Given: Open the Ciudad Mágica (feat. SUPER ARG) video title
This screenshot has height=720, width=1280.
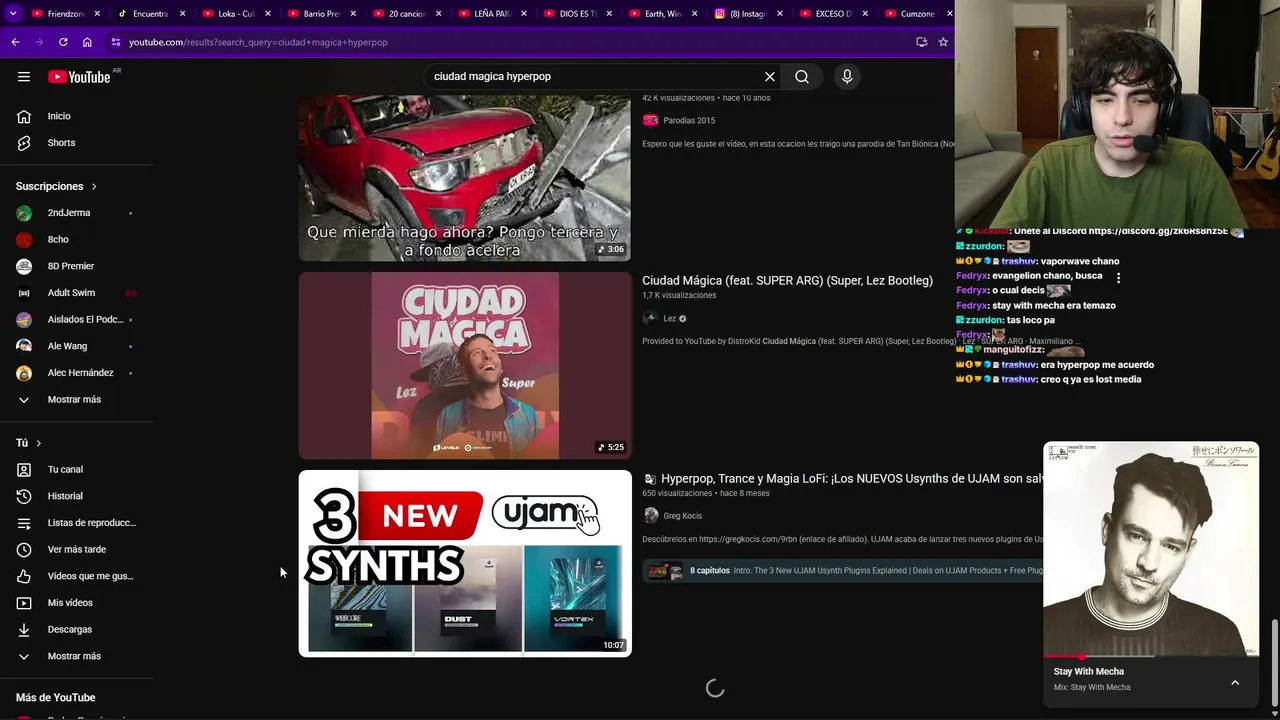Looking at the screenshot, I should tap(787, 281).
